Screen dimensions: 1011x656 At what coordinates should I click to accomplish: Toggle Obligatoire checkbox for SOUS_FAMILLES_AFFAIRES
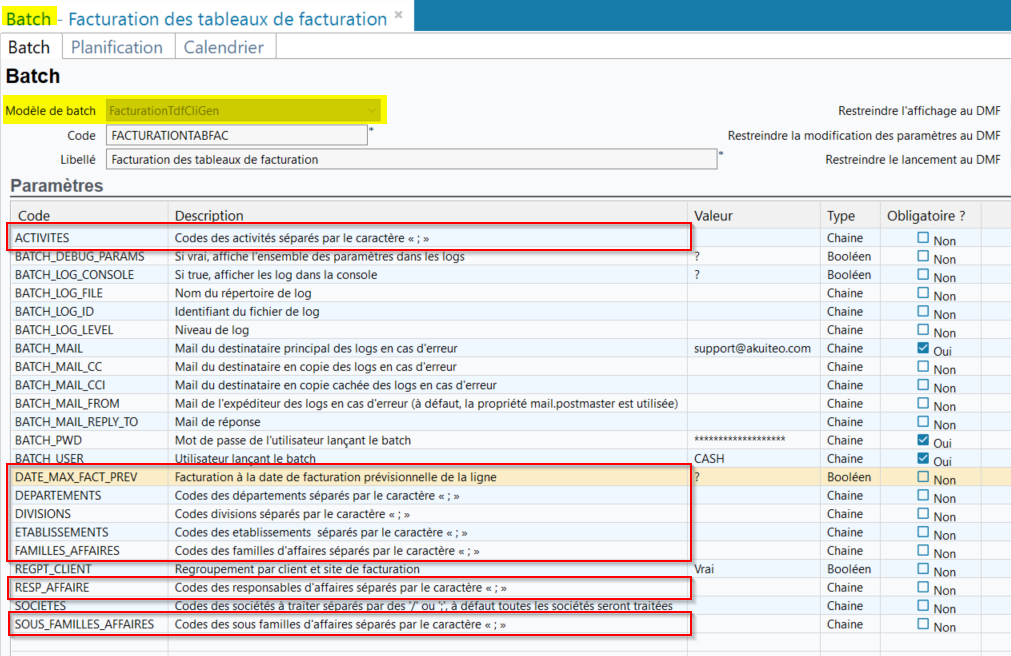(x=923, y=624)
